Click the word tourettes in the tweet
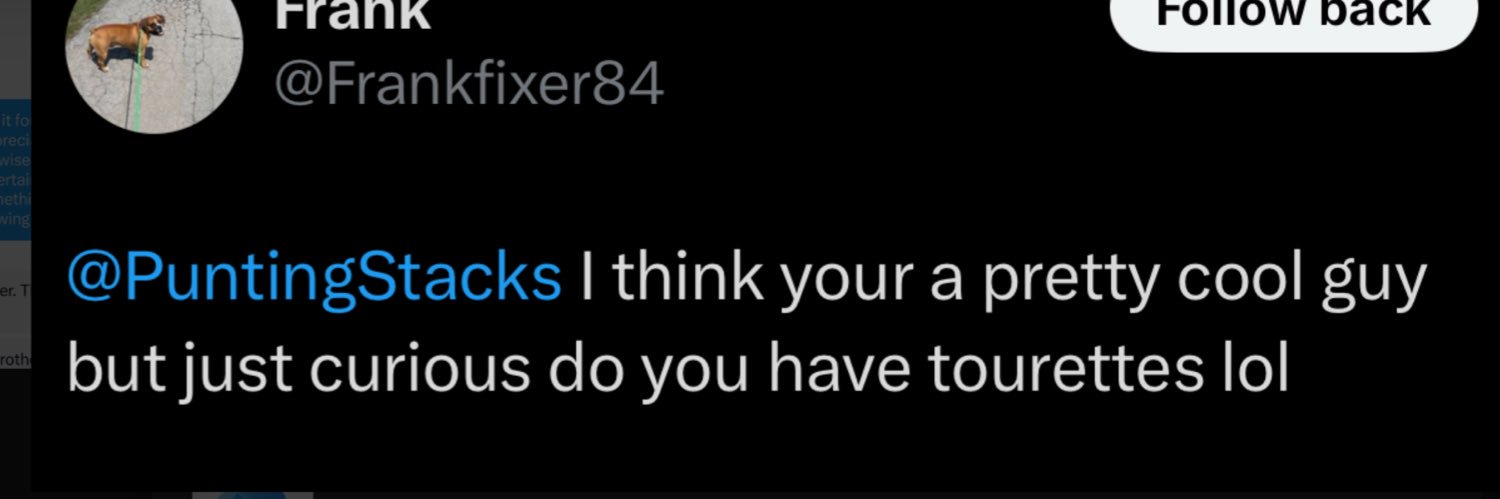 (x=1060, y=369)
